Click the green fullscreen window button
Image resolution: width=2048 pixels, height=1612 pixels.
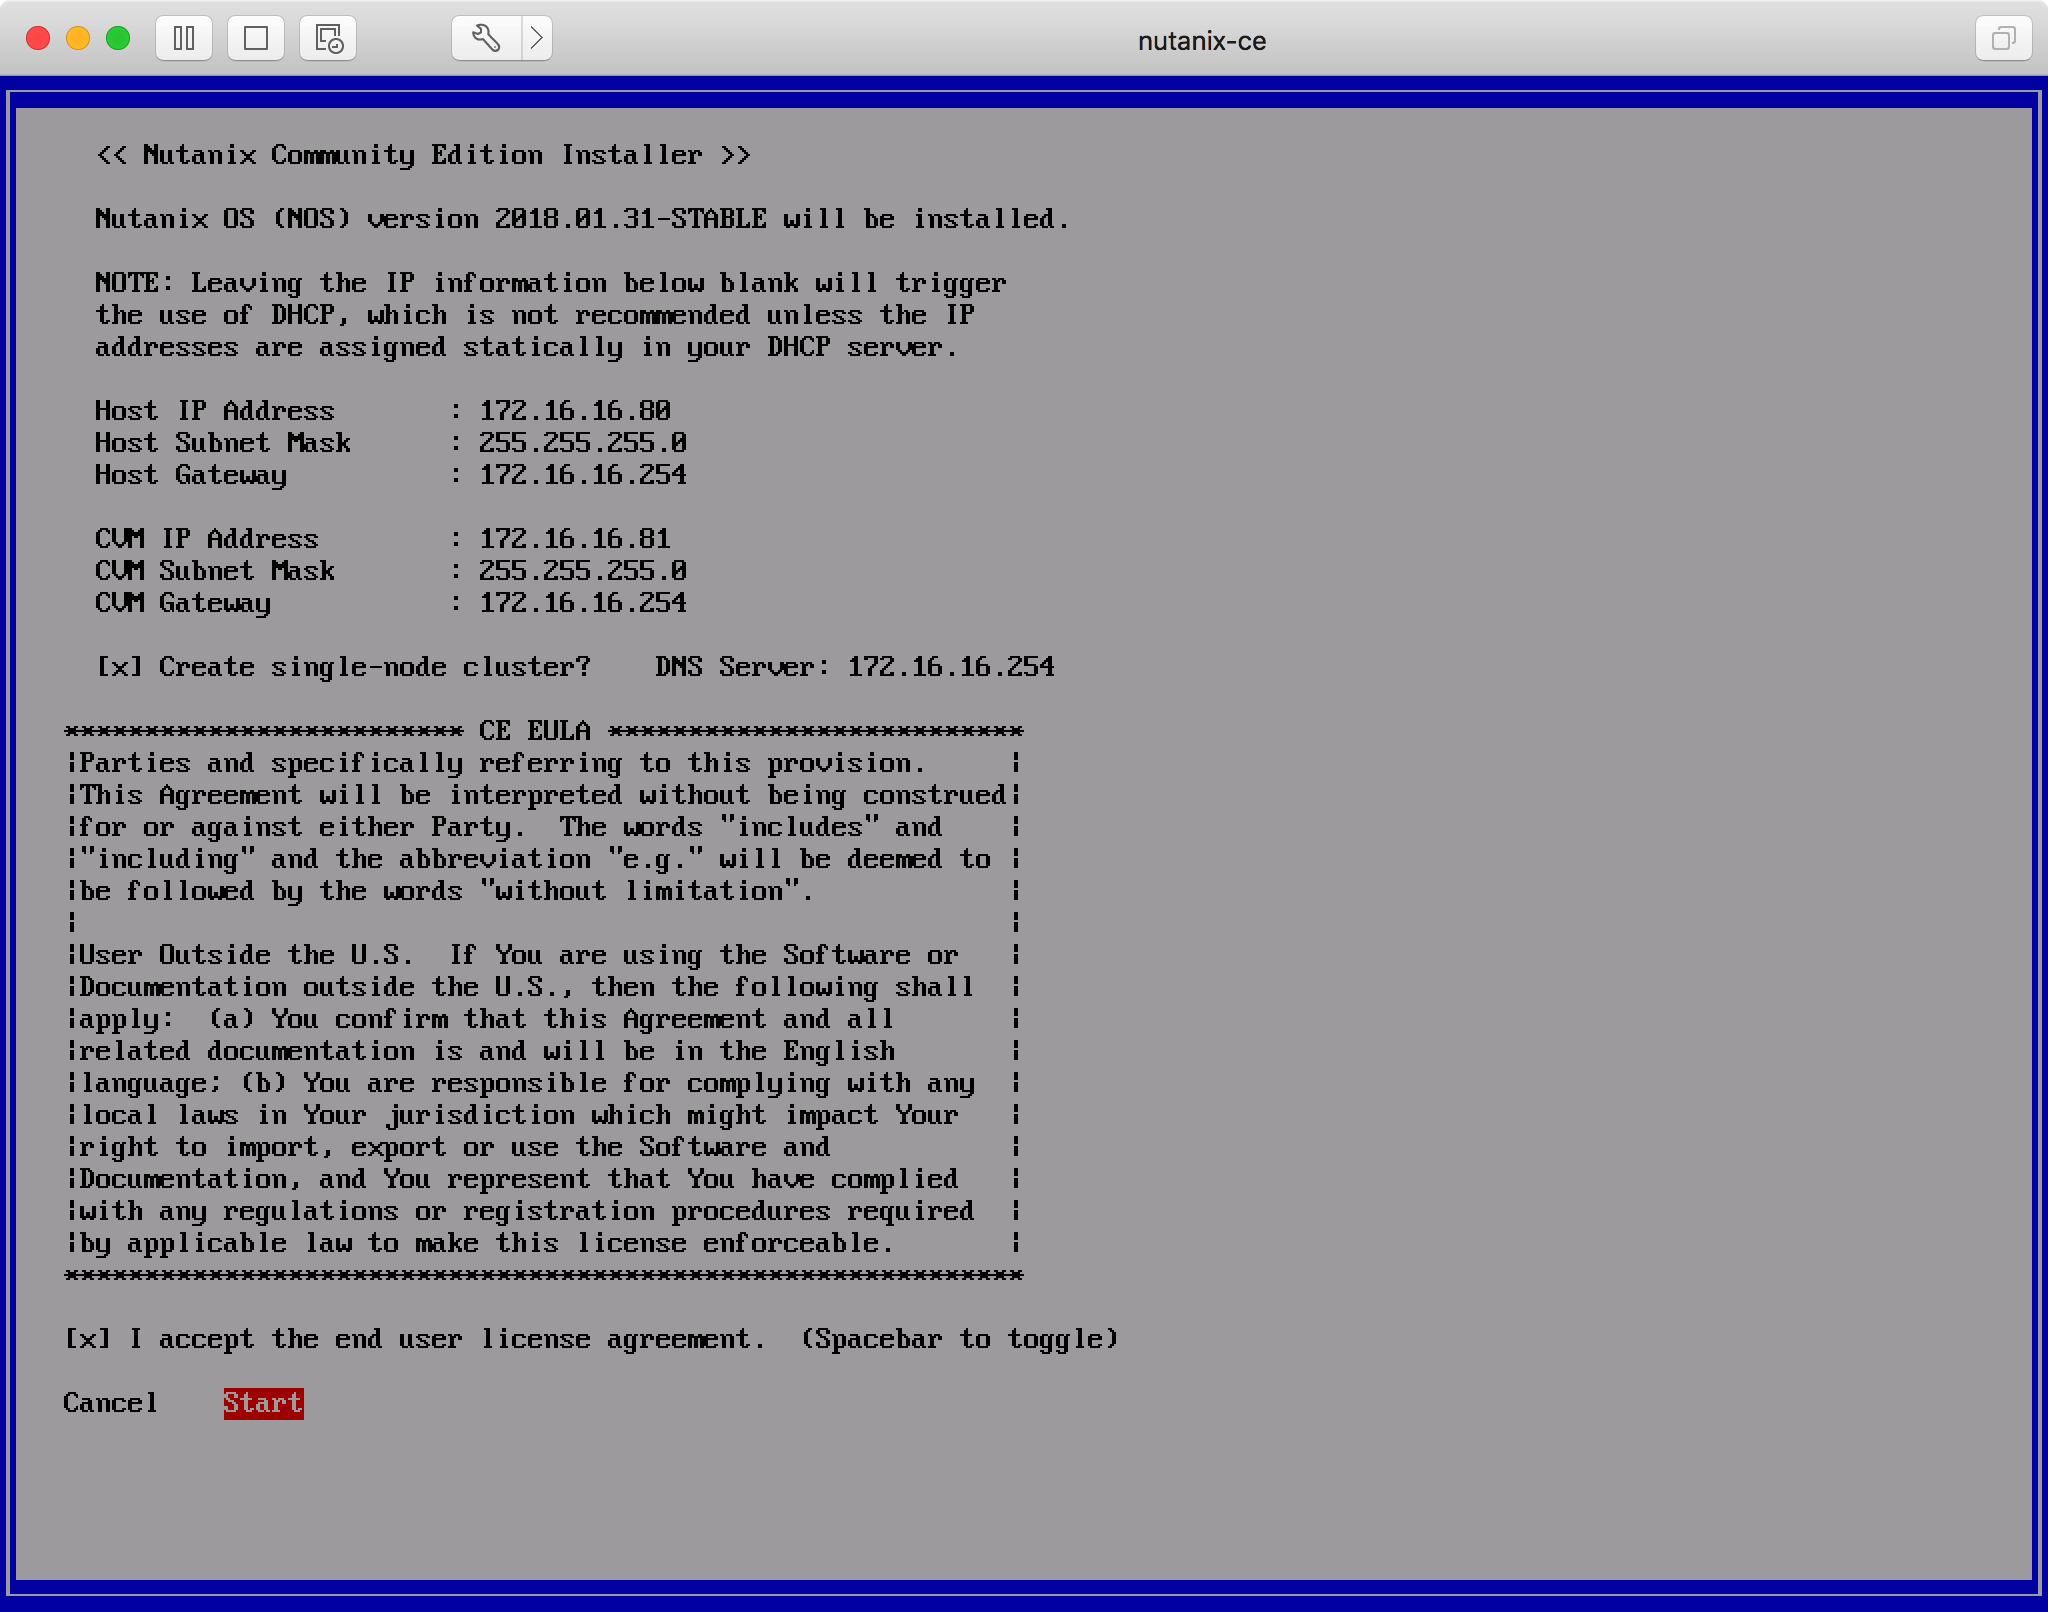point(118,39)
